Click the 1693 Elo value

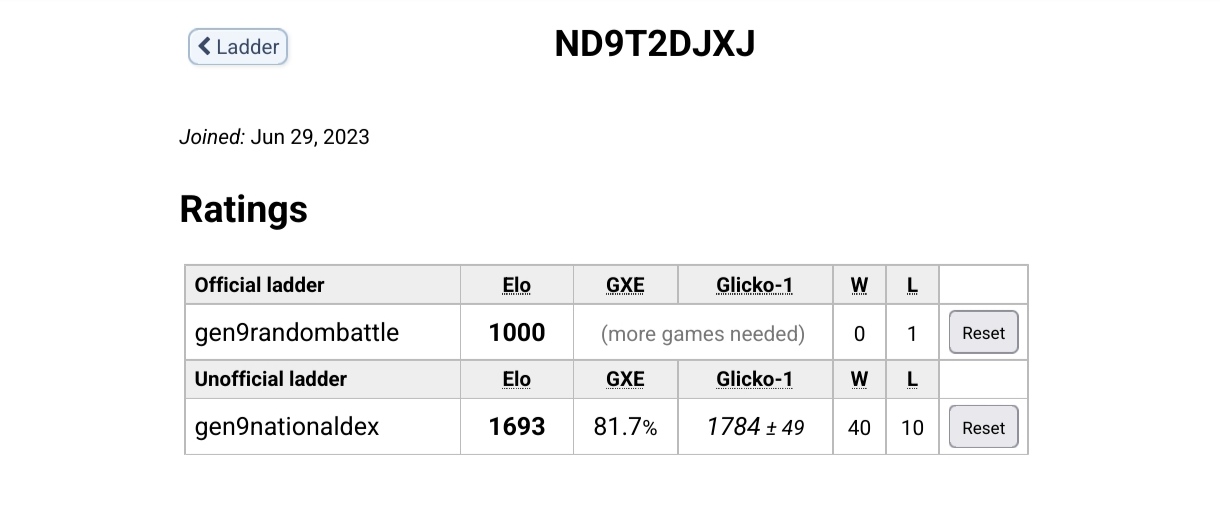coord(517,427)
